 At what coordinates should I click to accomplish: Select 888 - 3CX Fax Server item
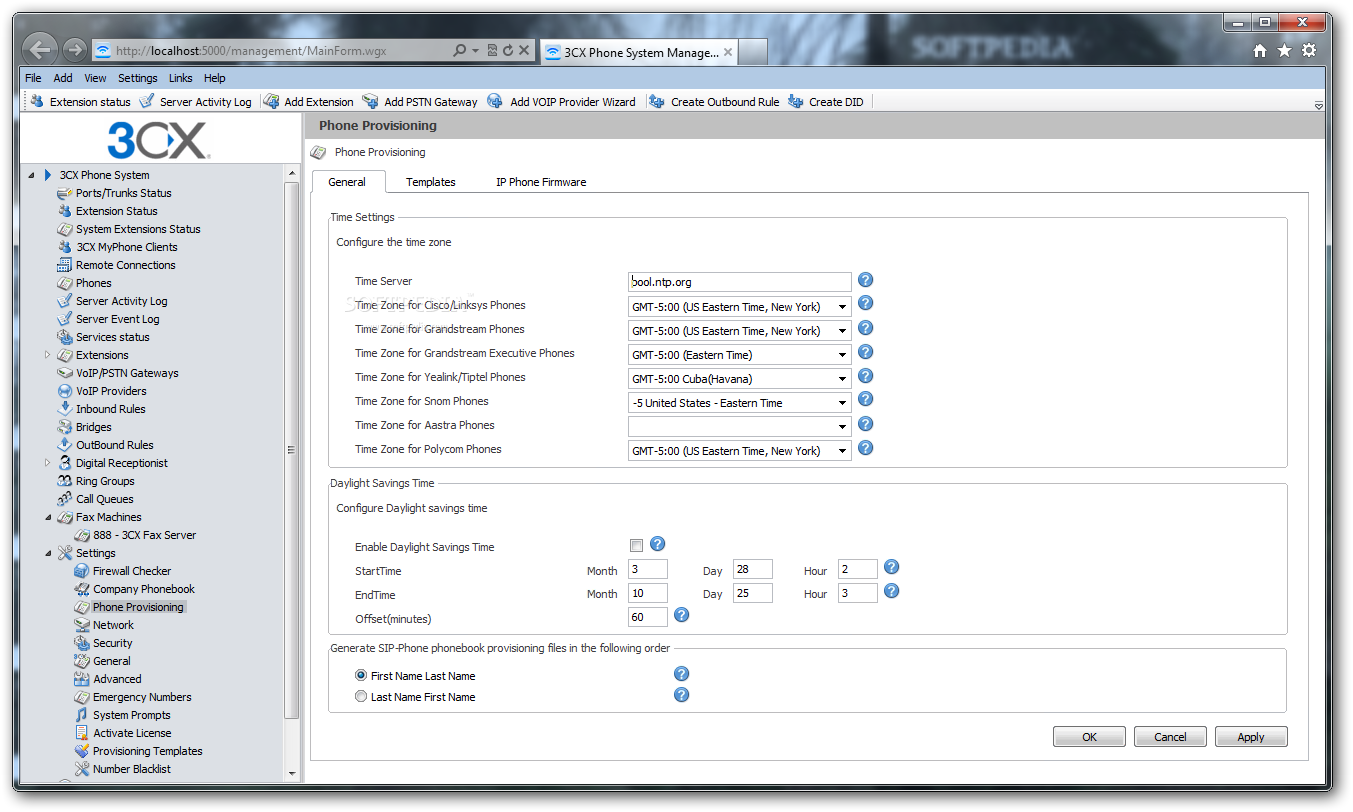(x=145, y=535)
